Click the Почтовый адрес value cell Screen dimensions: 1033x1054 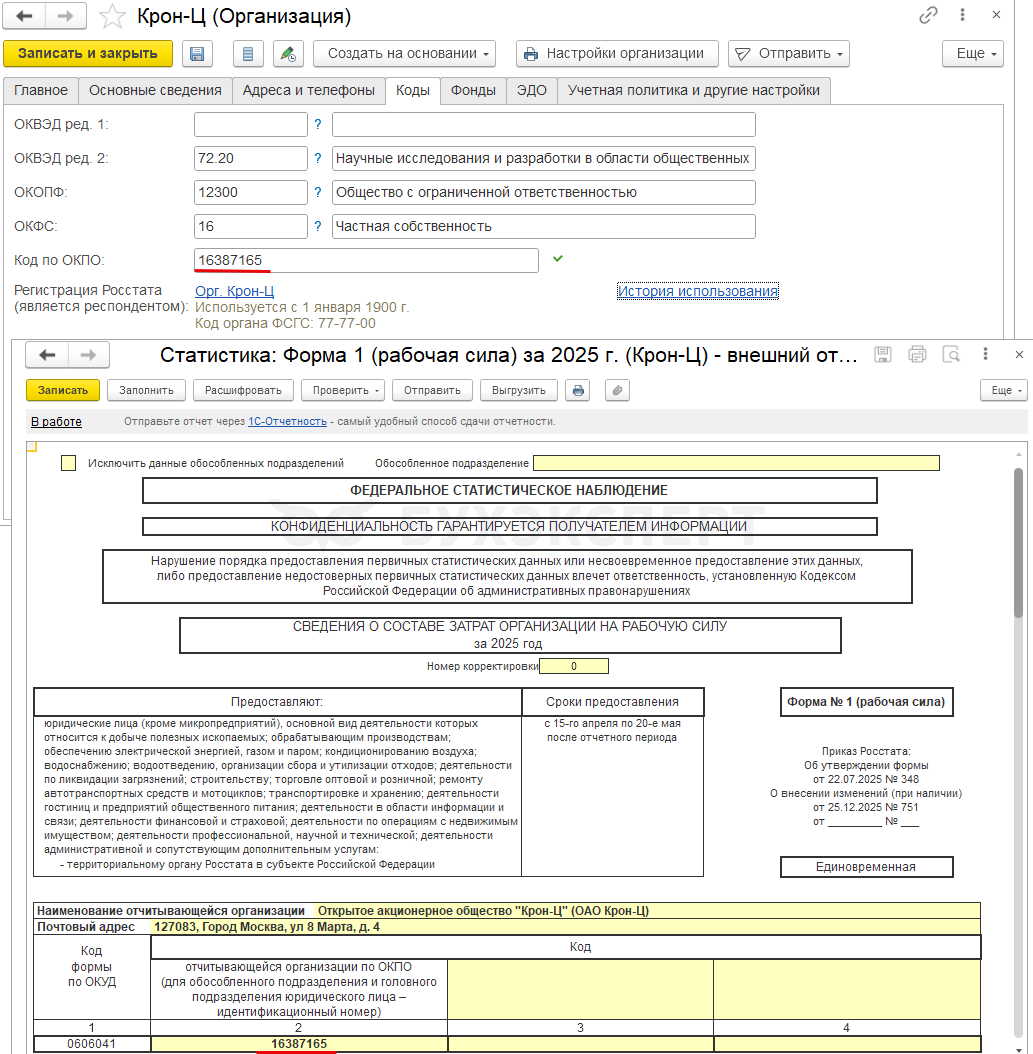coord(565,927)
